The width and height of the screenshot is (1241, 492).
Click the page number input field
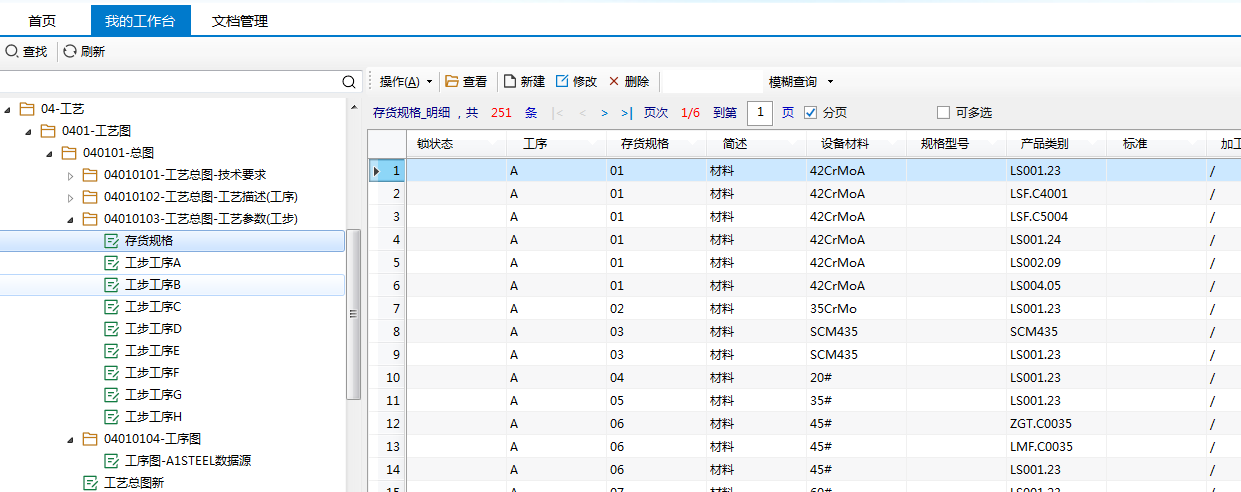(760, 113)
